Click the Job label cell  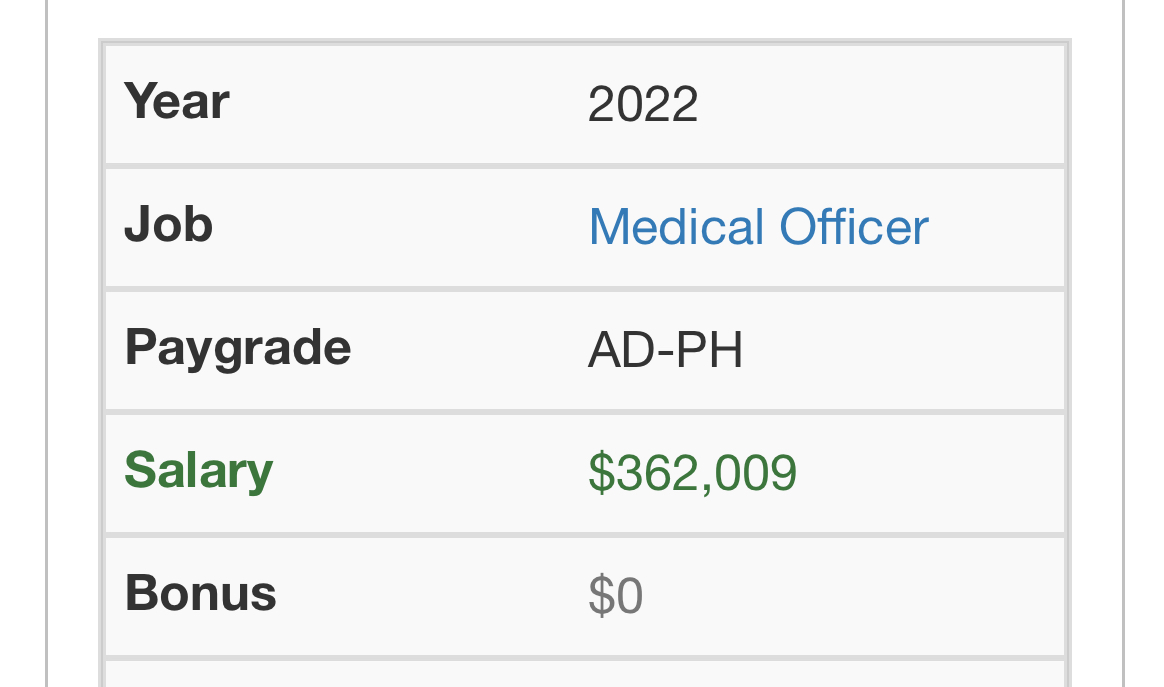168,224
